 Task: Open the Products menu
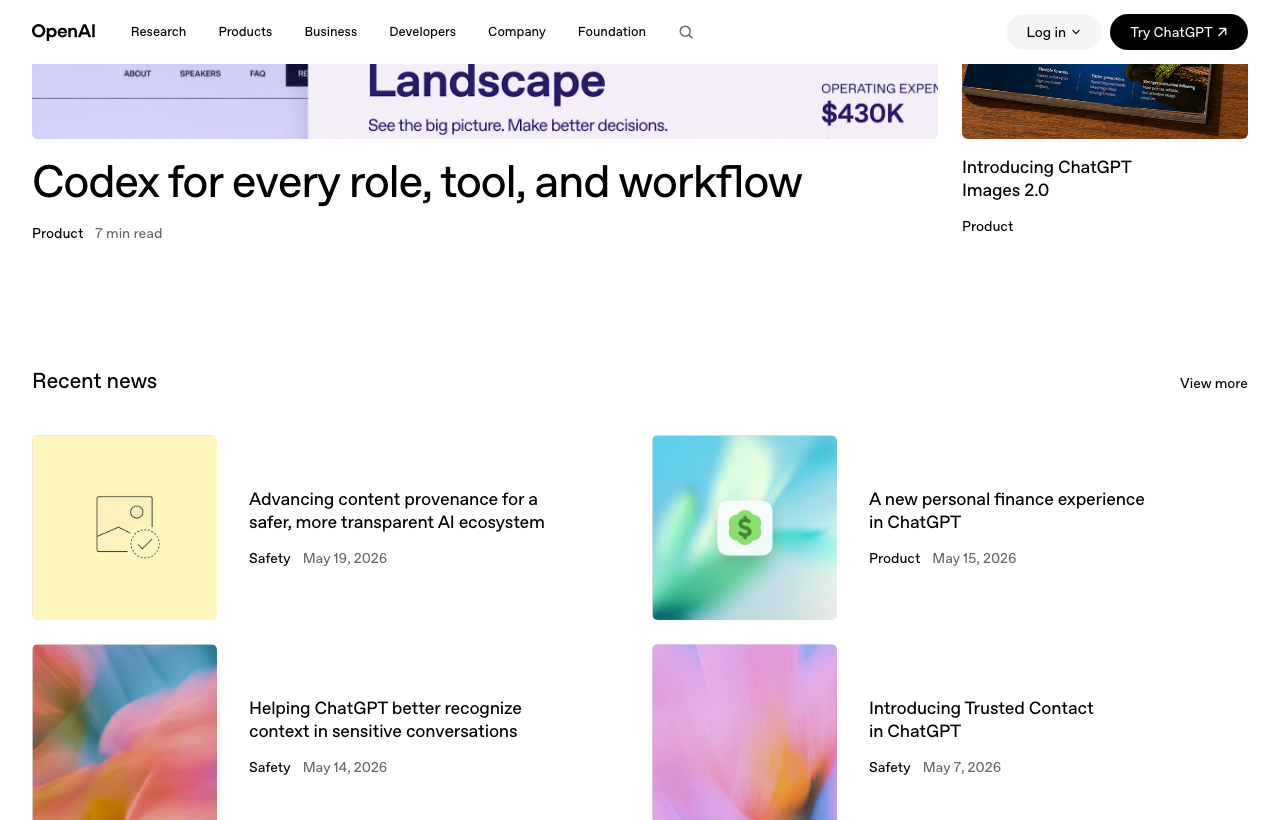click(245, 32)
